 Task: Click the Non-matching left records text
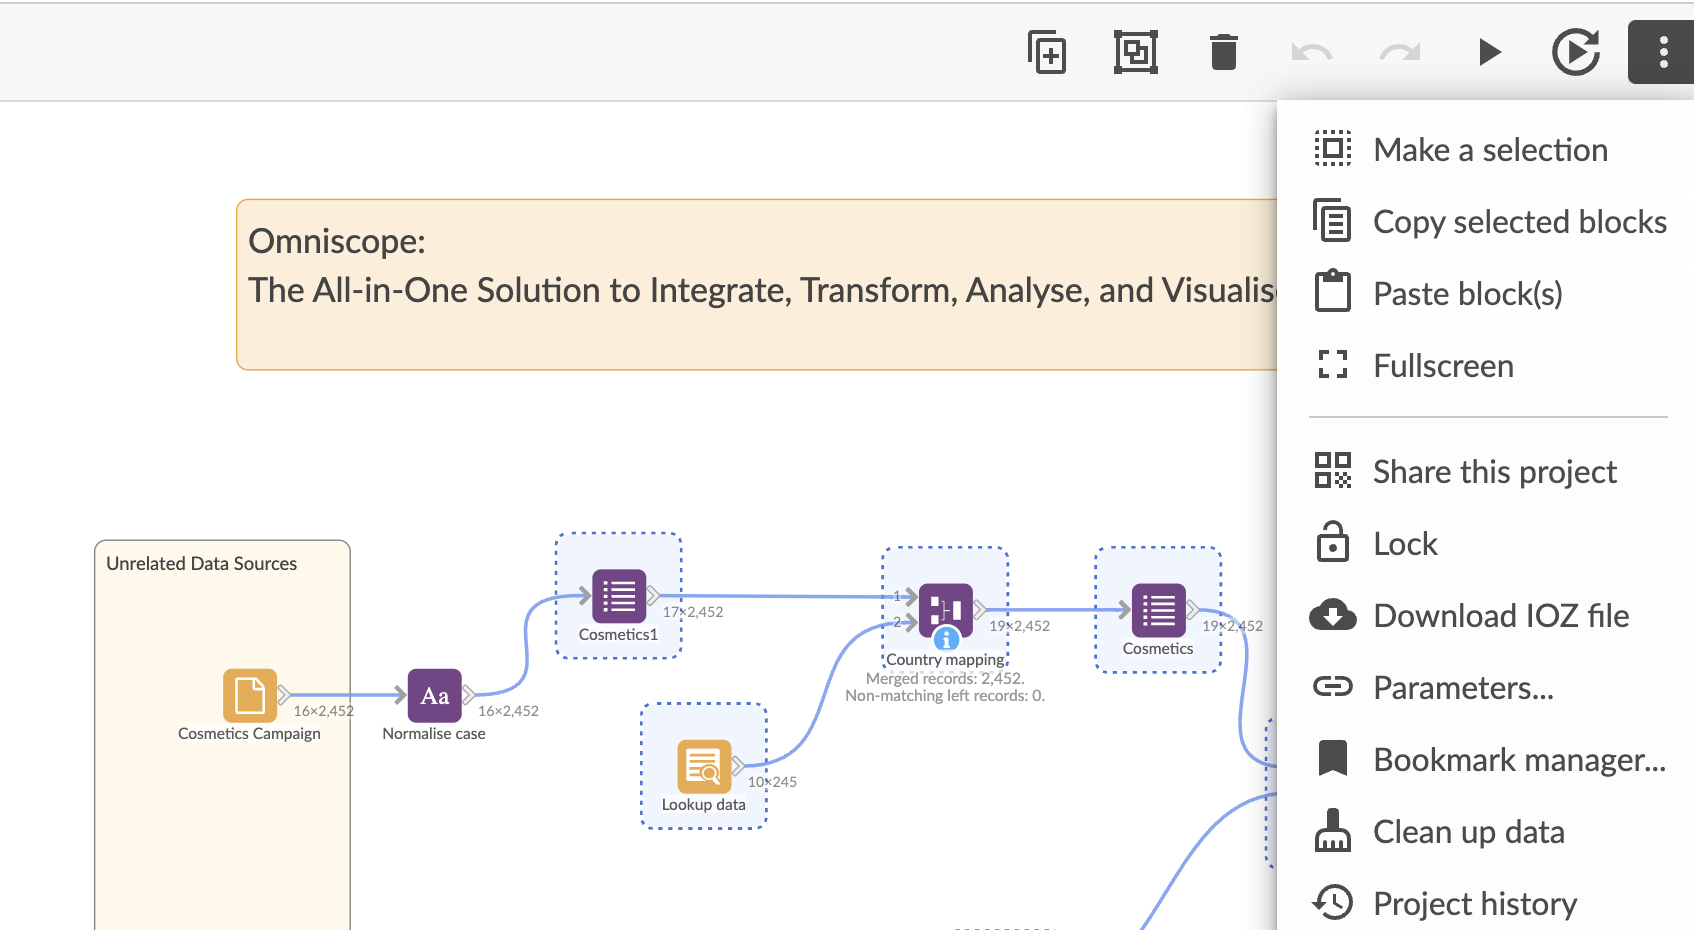click(945, 696)
